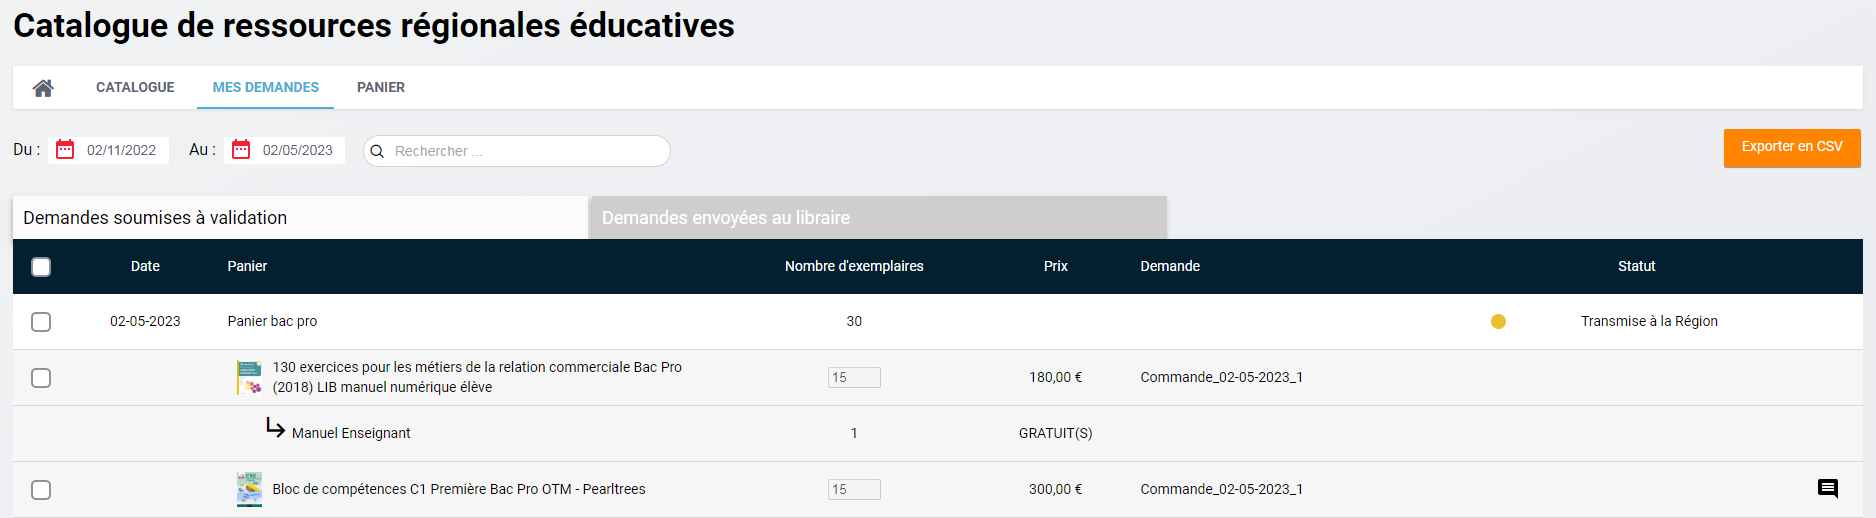Open the PANIER tab
This screenshot has width=1876, height=518.
click(381, 88)
